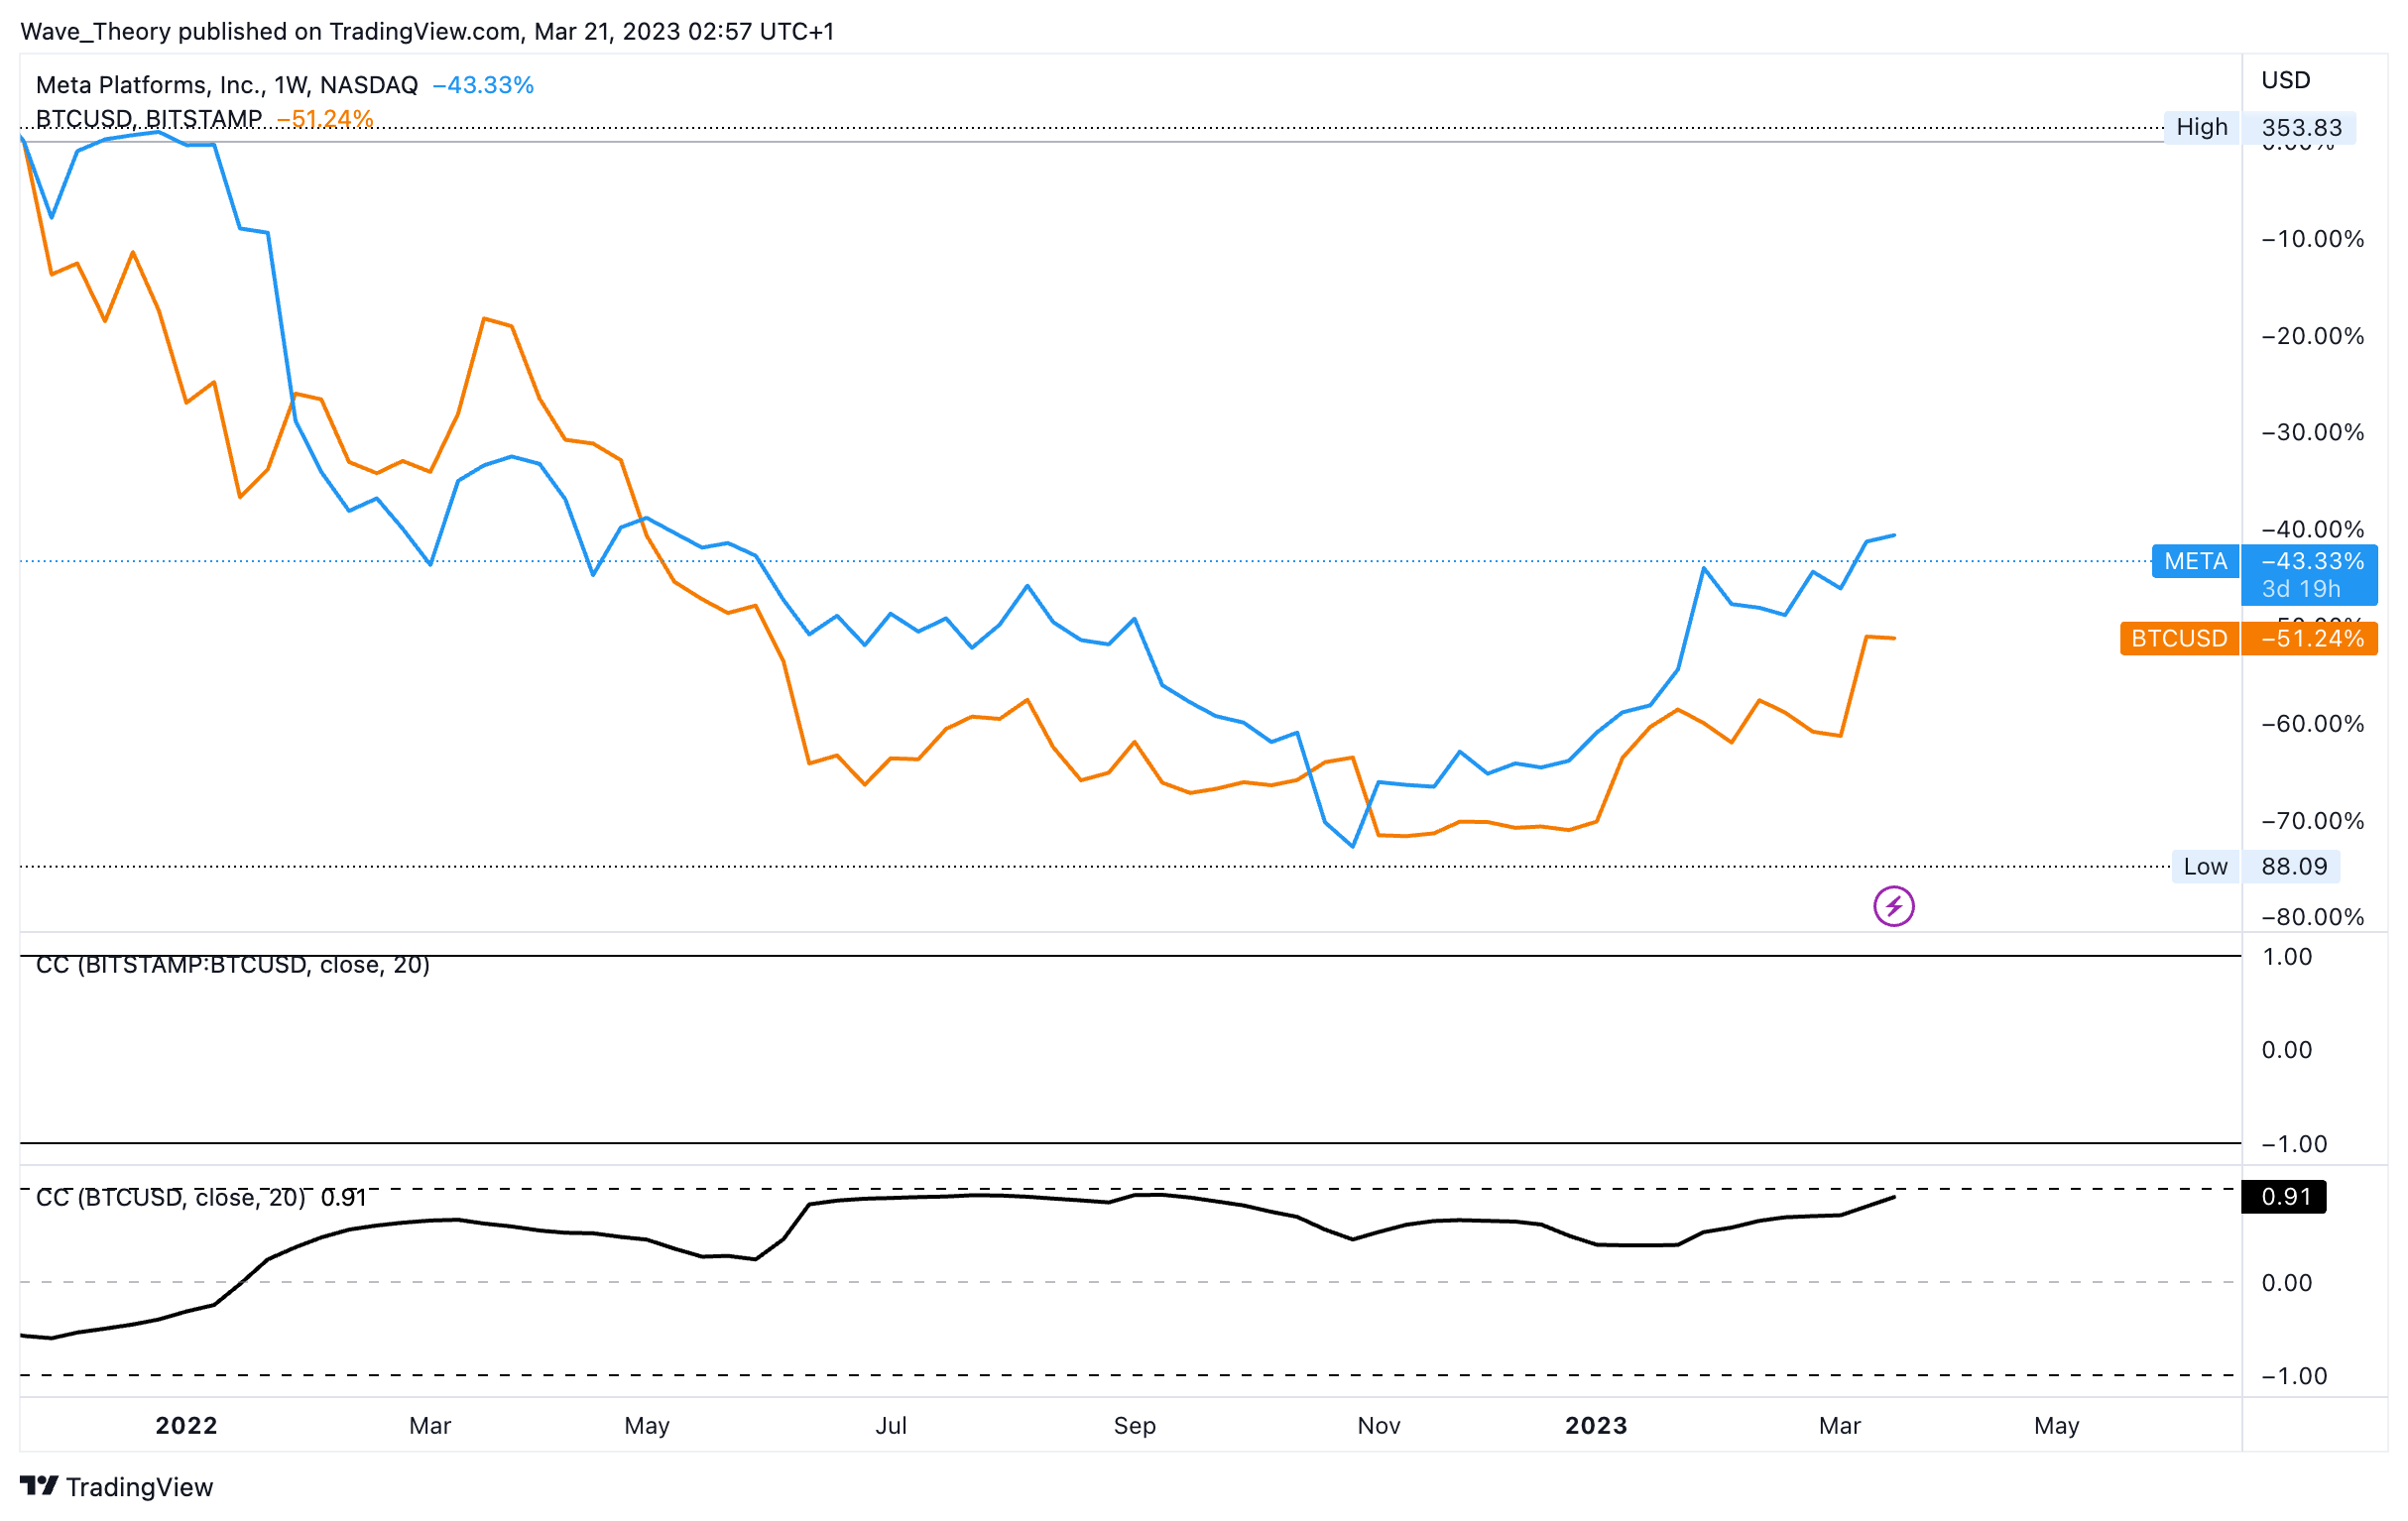The image size is (2408, 1521).
Task: Click the Low 88.09 price tag
Action: pos(2255,866)
